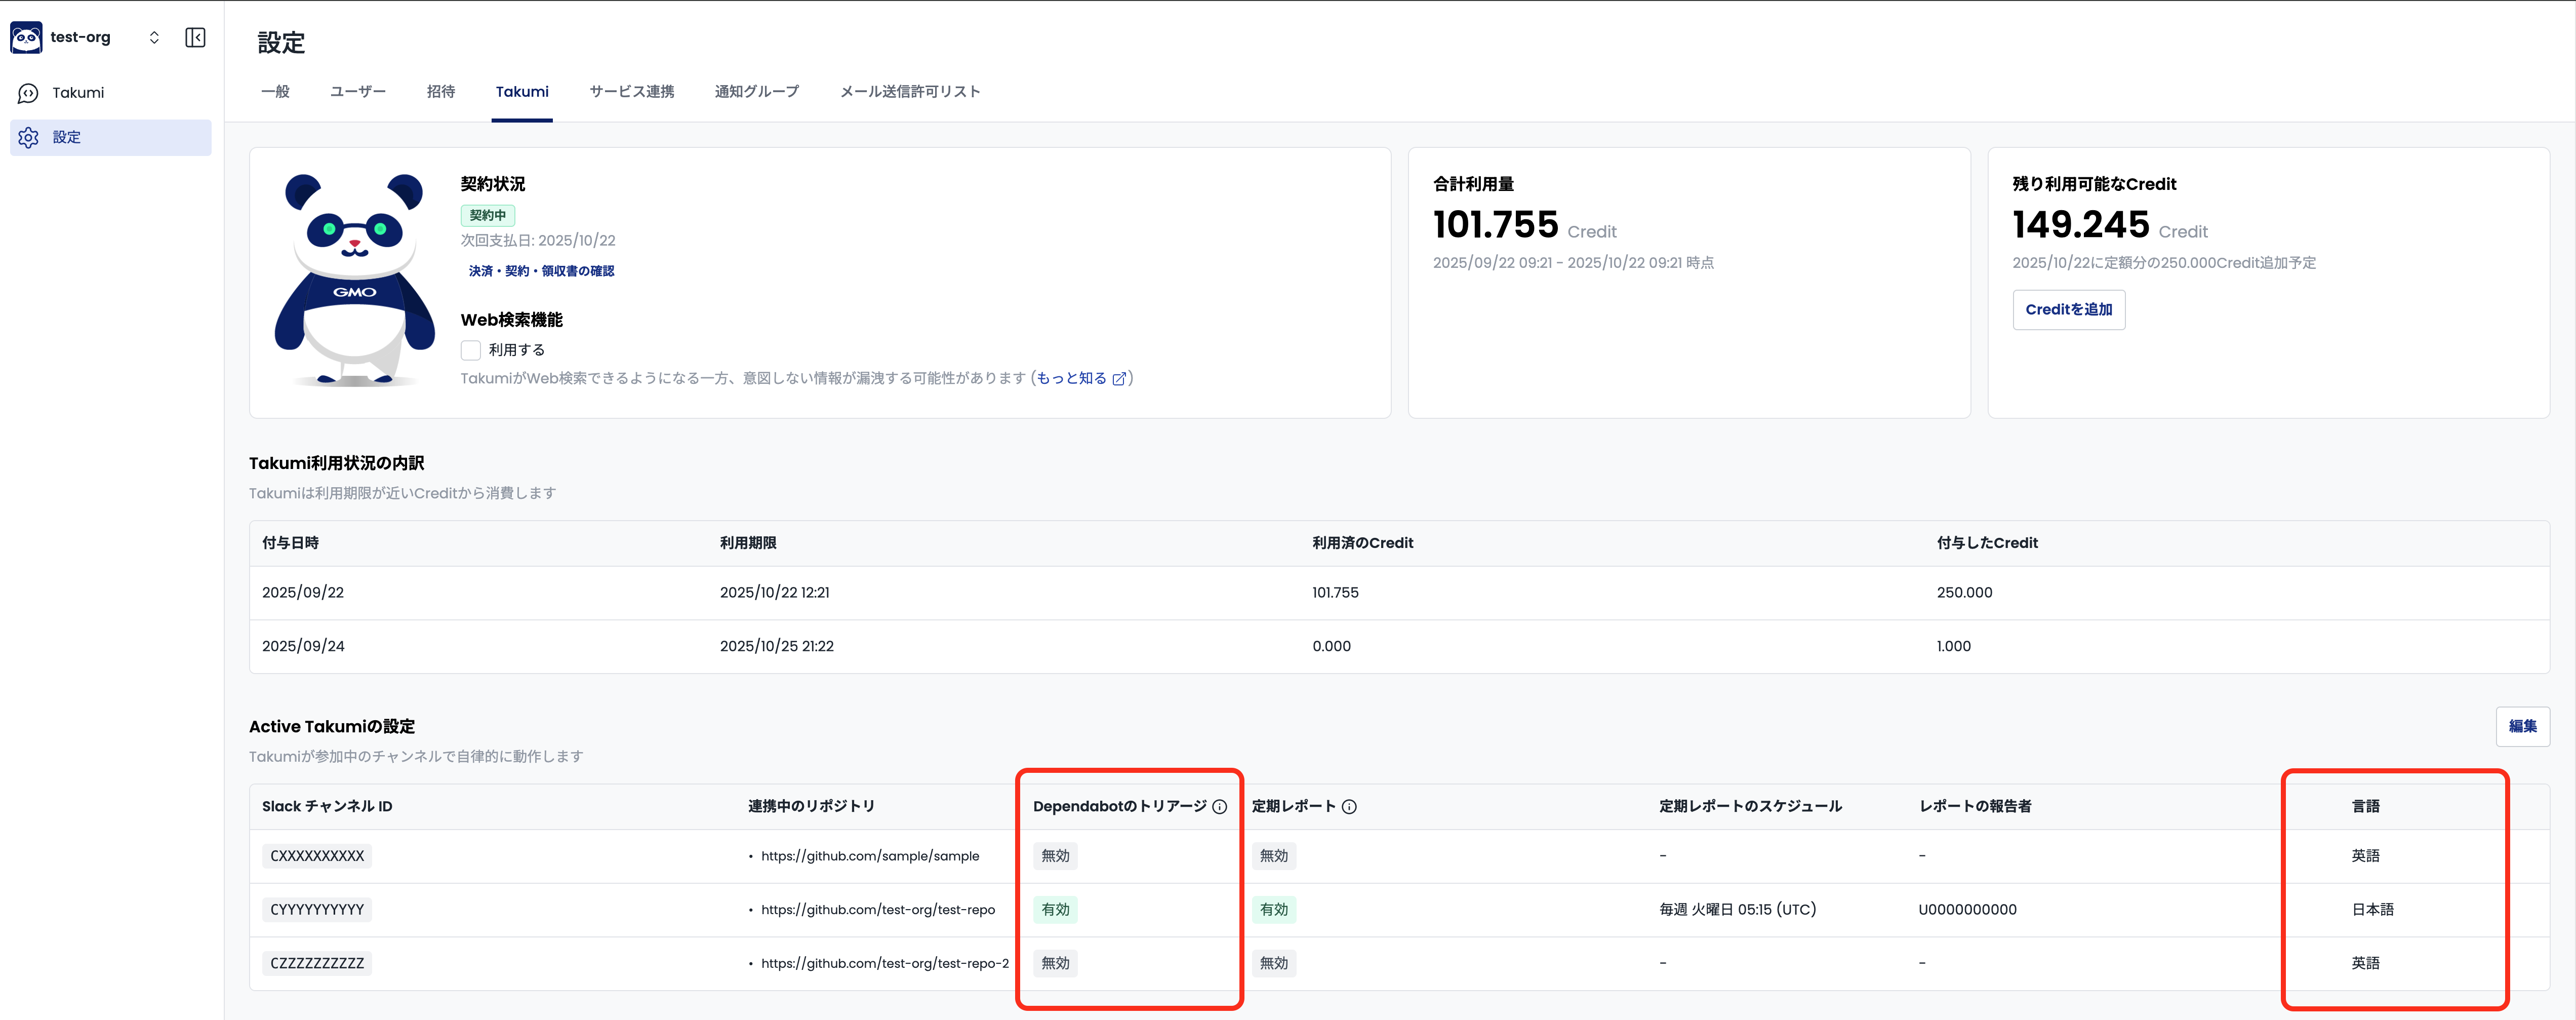
Task: Open the test-org/test-repo GitHub link
Action: (x=878, y=909)
